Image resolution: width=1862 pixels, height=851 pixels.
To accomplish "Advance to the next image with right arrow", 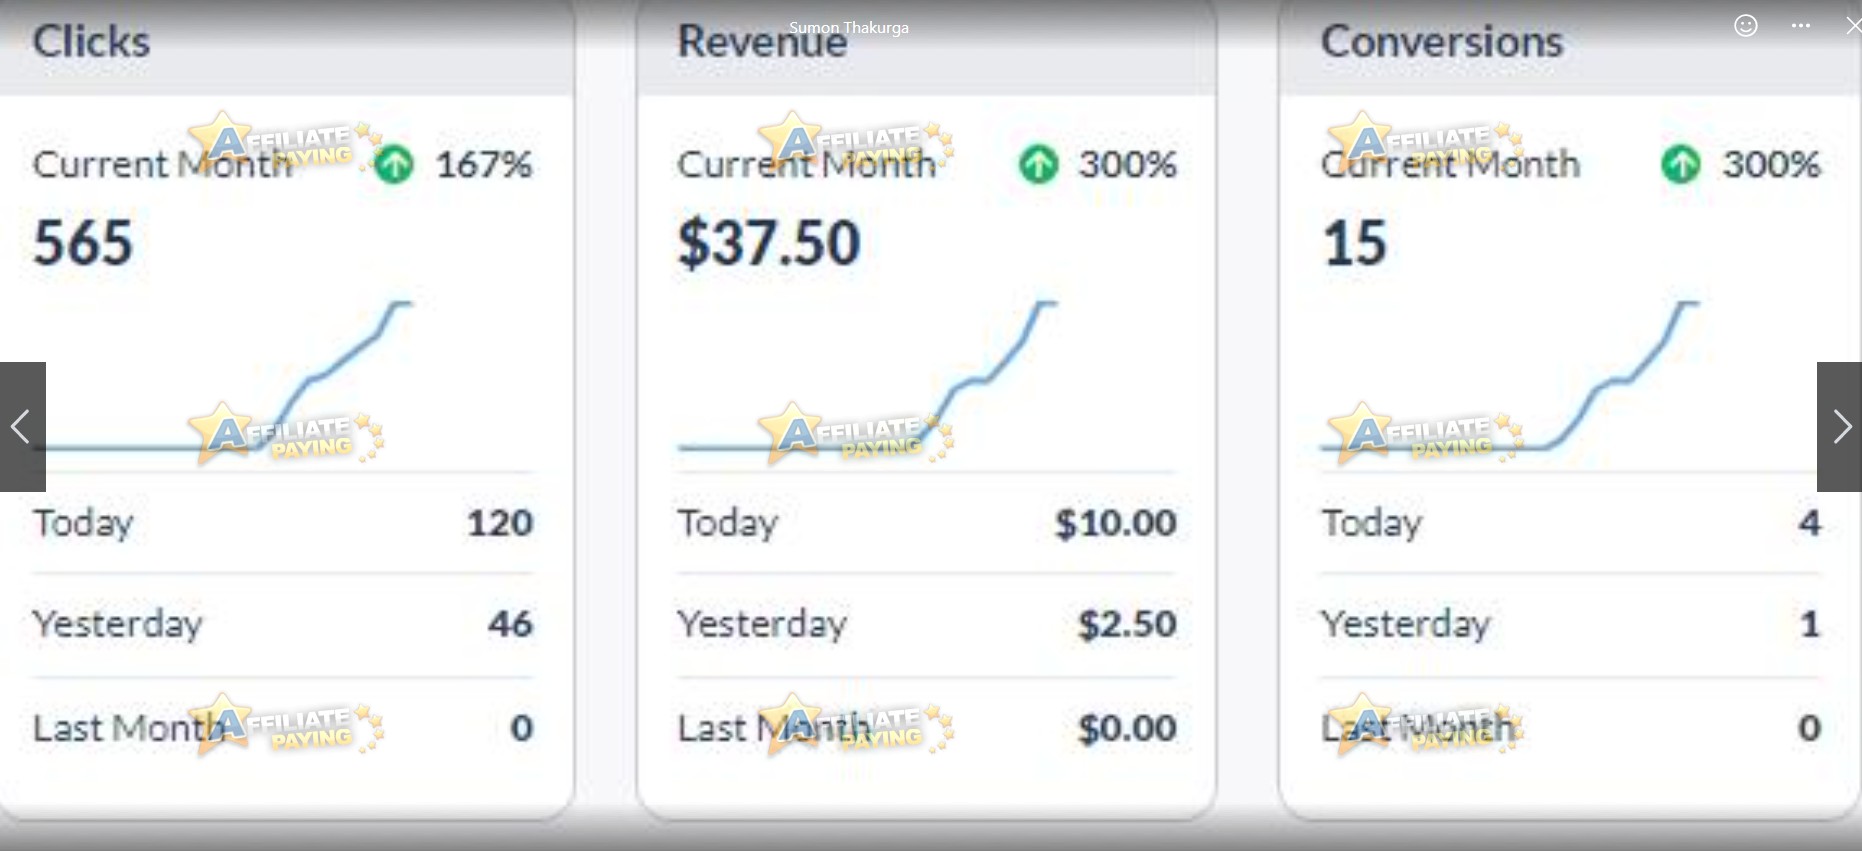I will [1840, 427].
